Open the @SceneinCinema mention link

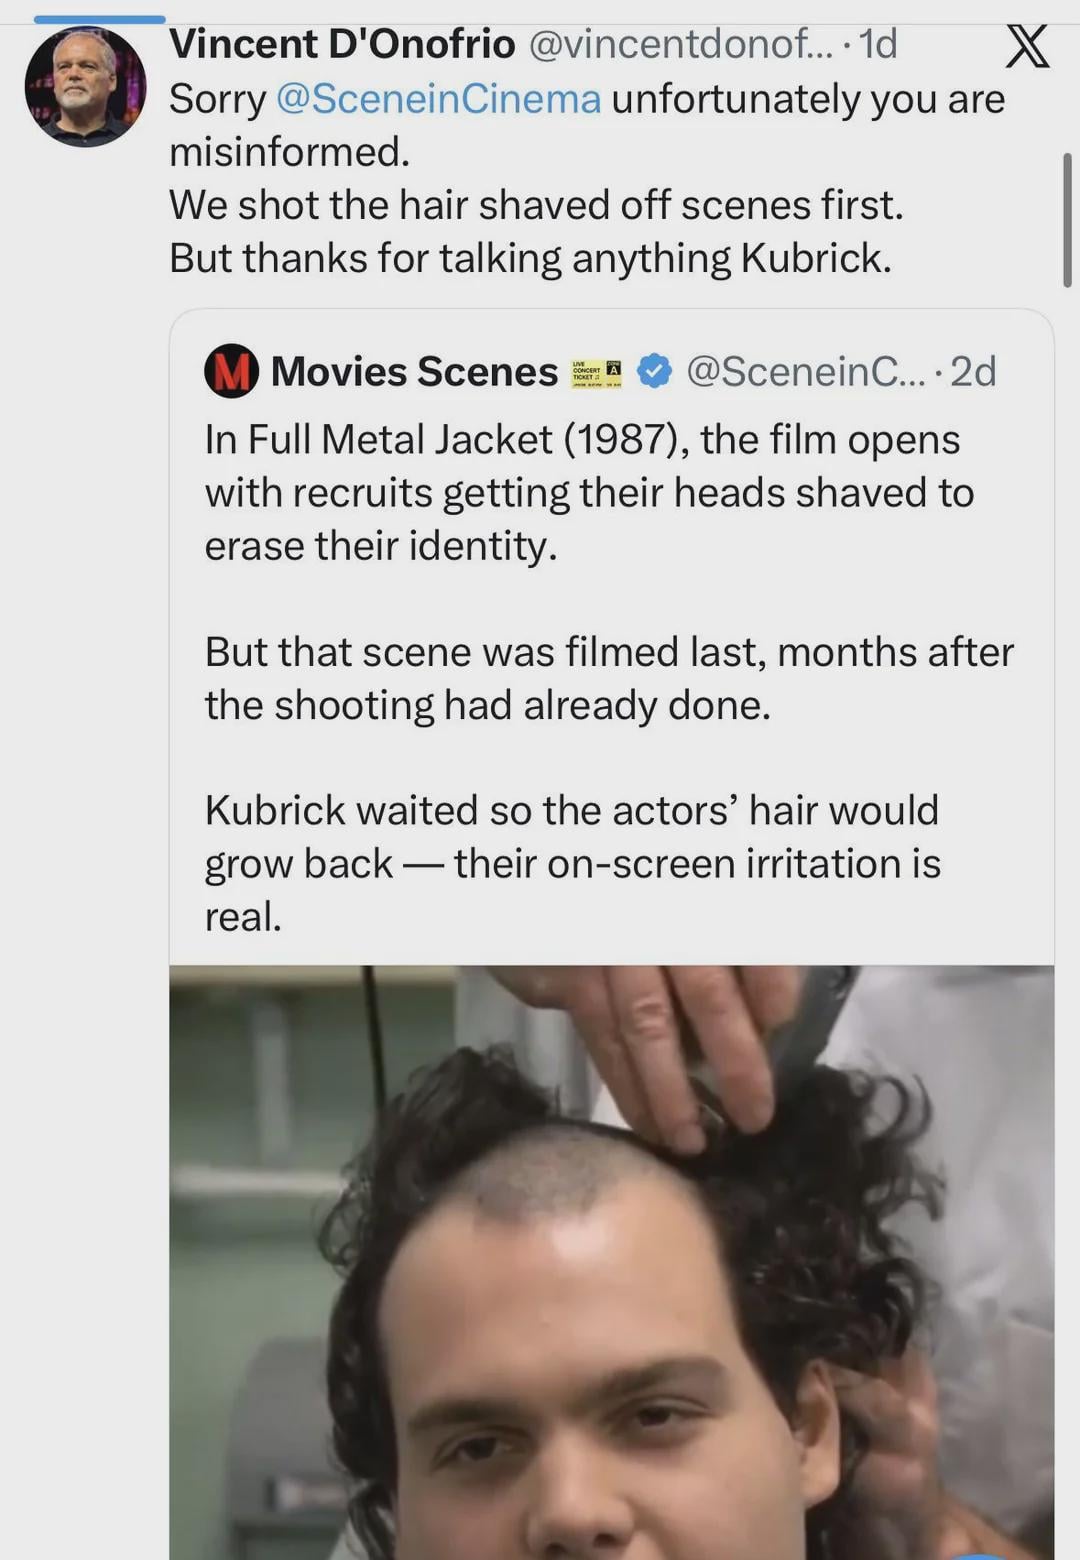point(438,99)
